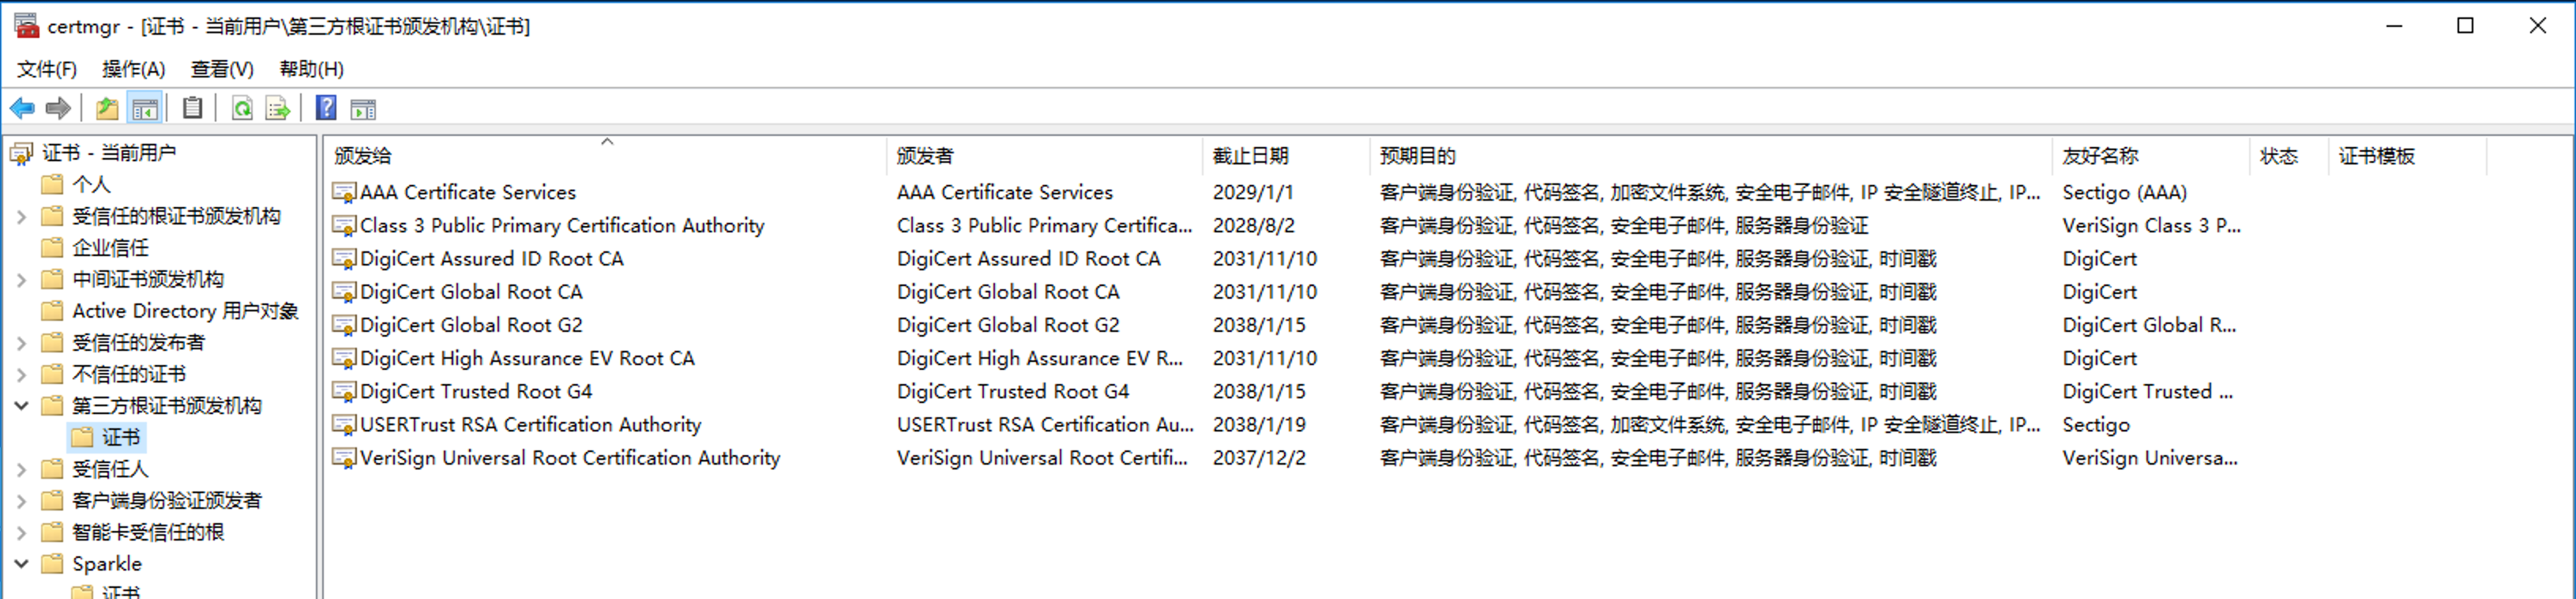Image resolution: width=2576 pixels, height=599 pixels.
Task: Click the Up One Level folder icon
Action: pos(107,108)
